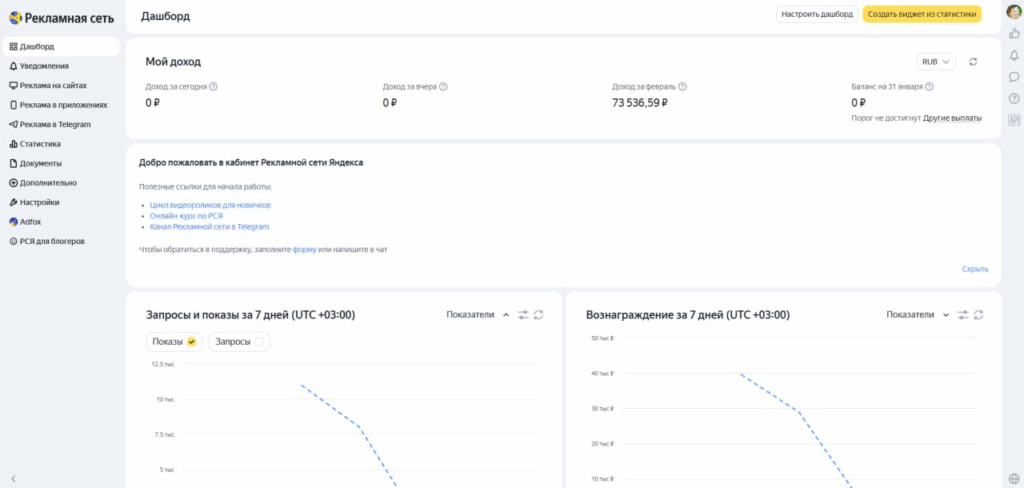Open the notifications bell in right sidebar

pos(1014,55)
